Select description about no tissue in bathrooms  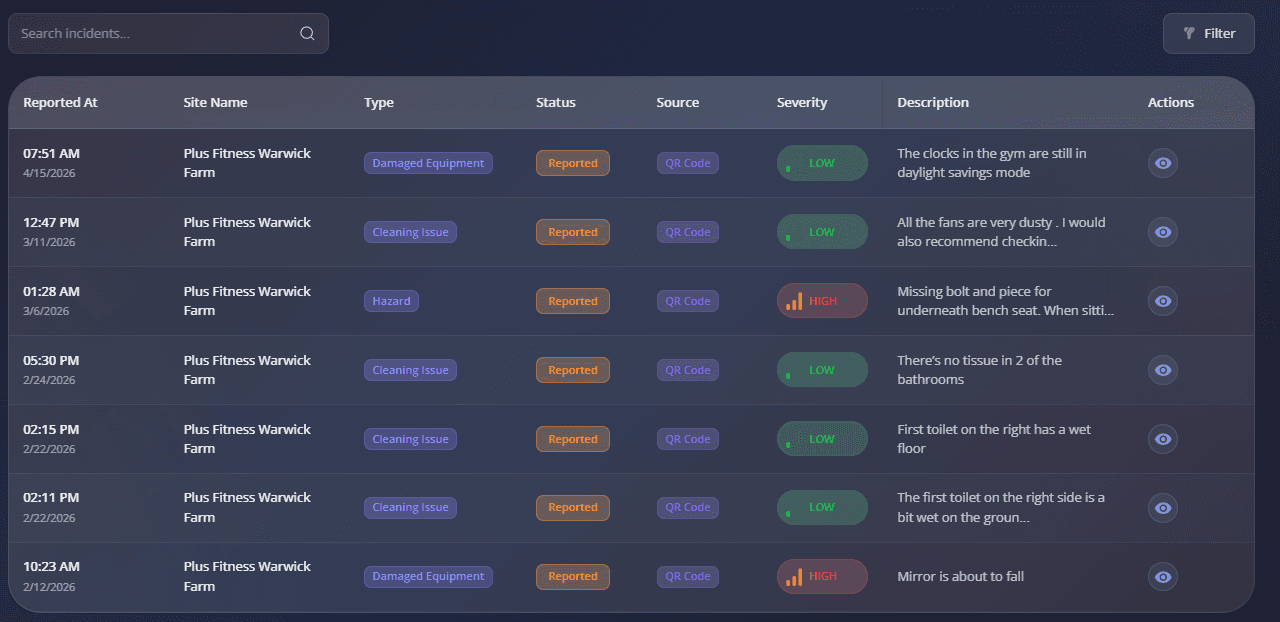980,370
